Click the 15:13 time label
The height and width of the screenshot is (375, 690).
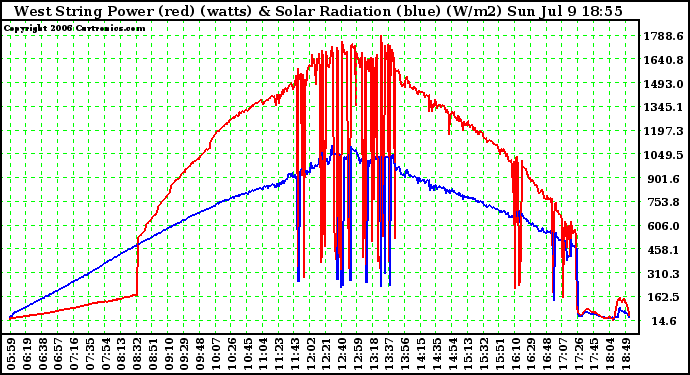[x=468, y=354]
